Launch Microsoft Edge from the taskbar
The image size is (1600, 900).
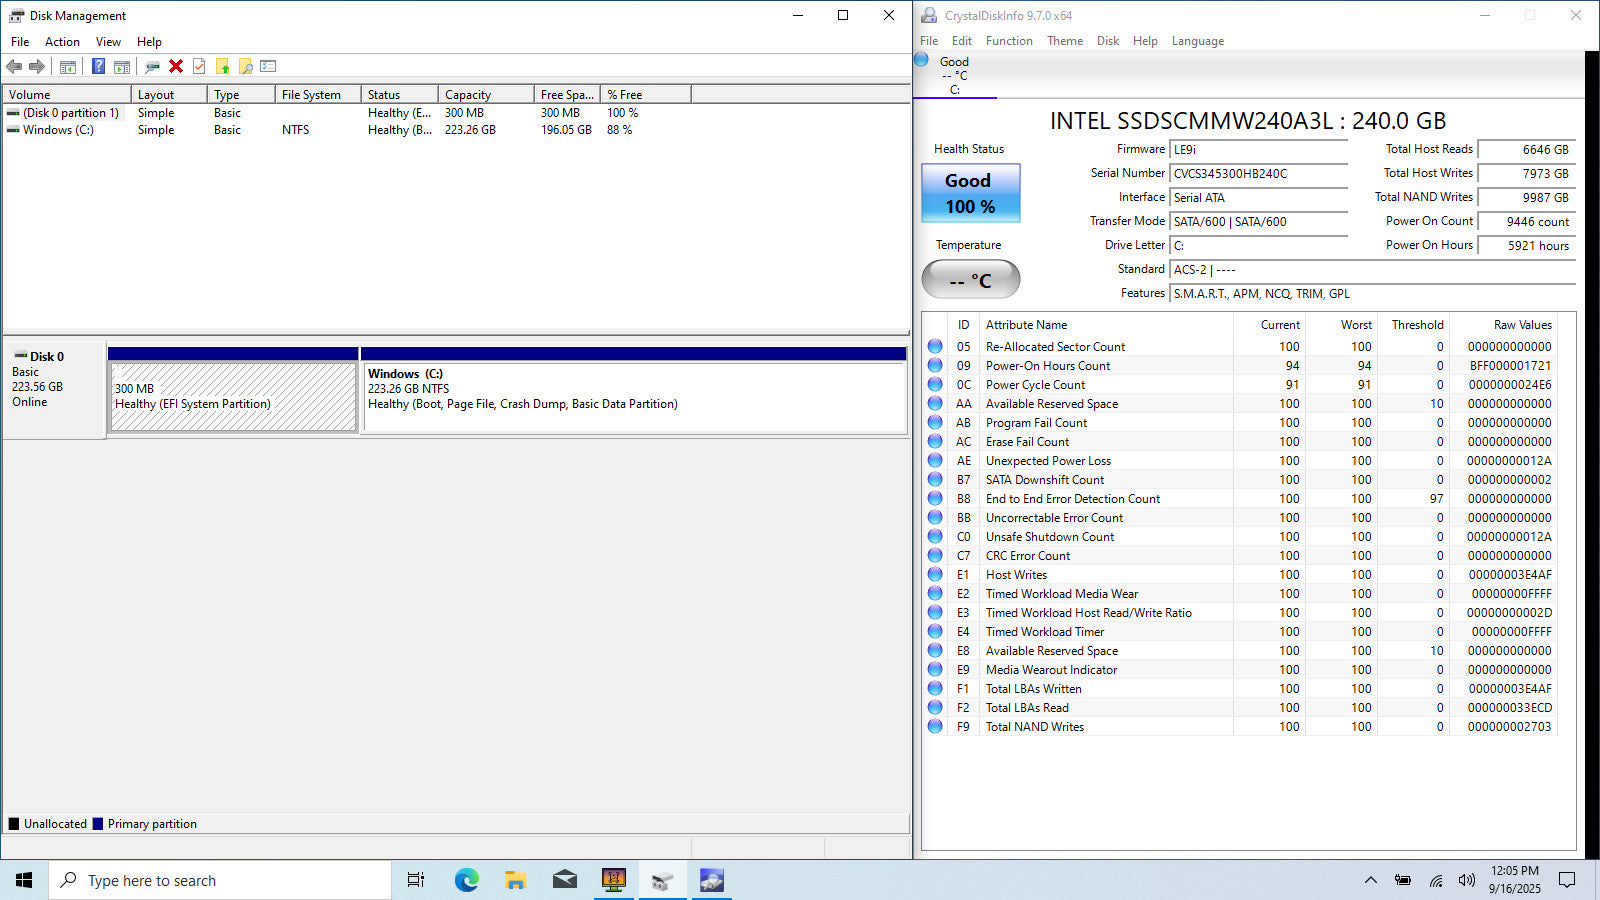[x=466, y=880]
